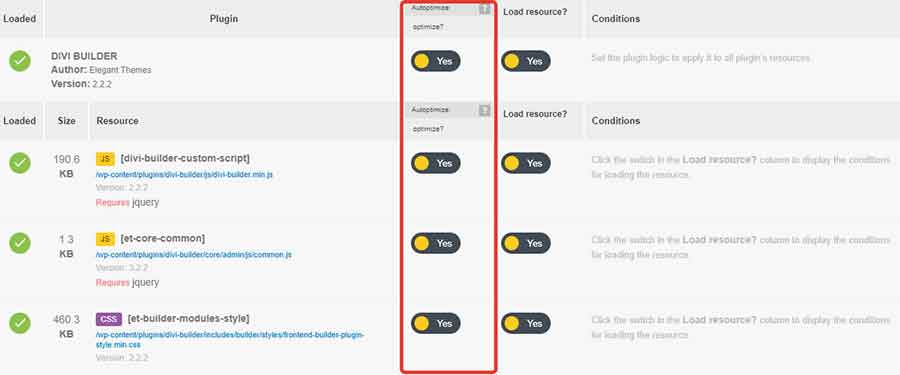Click help icon in resource Autoptimize header
Image resolution: width=900 pixels, height=375 pixels.
484,110
